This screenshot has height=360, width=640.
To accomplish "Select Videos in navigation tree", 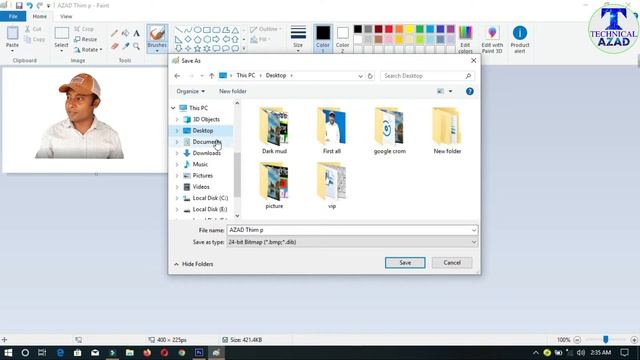I will (x=201, y=187).
